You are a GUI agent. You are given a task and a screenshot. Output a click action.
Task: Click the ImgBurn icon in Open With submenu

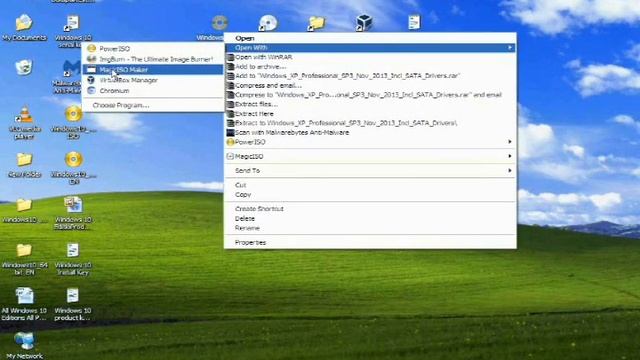coord(91,59)
